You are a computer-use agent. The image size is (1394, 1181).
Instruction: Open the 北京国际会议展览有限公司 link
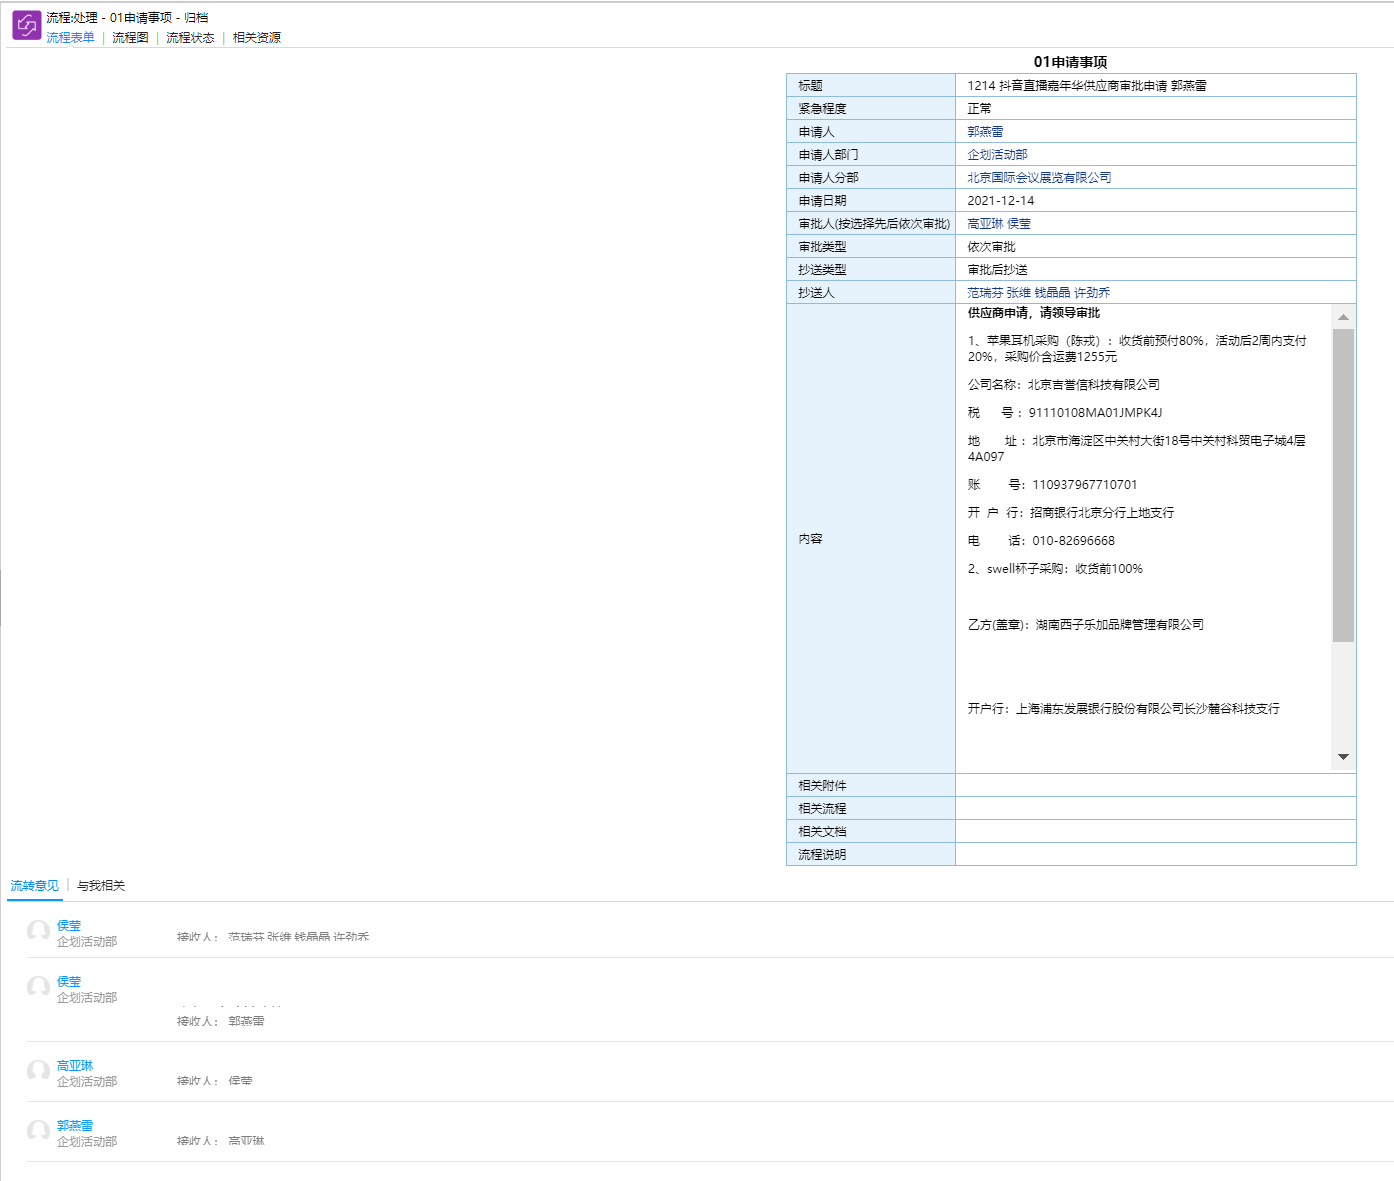1039,178
